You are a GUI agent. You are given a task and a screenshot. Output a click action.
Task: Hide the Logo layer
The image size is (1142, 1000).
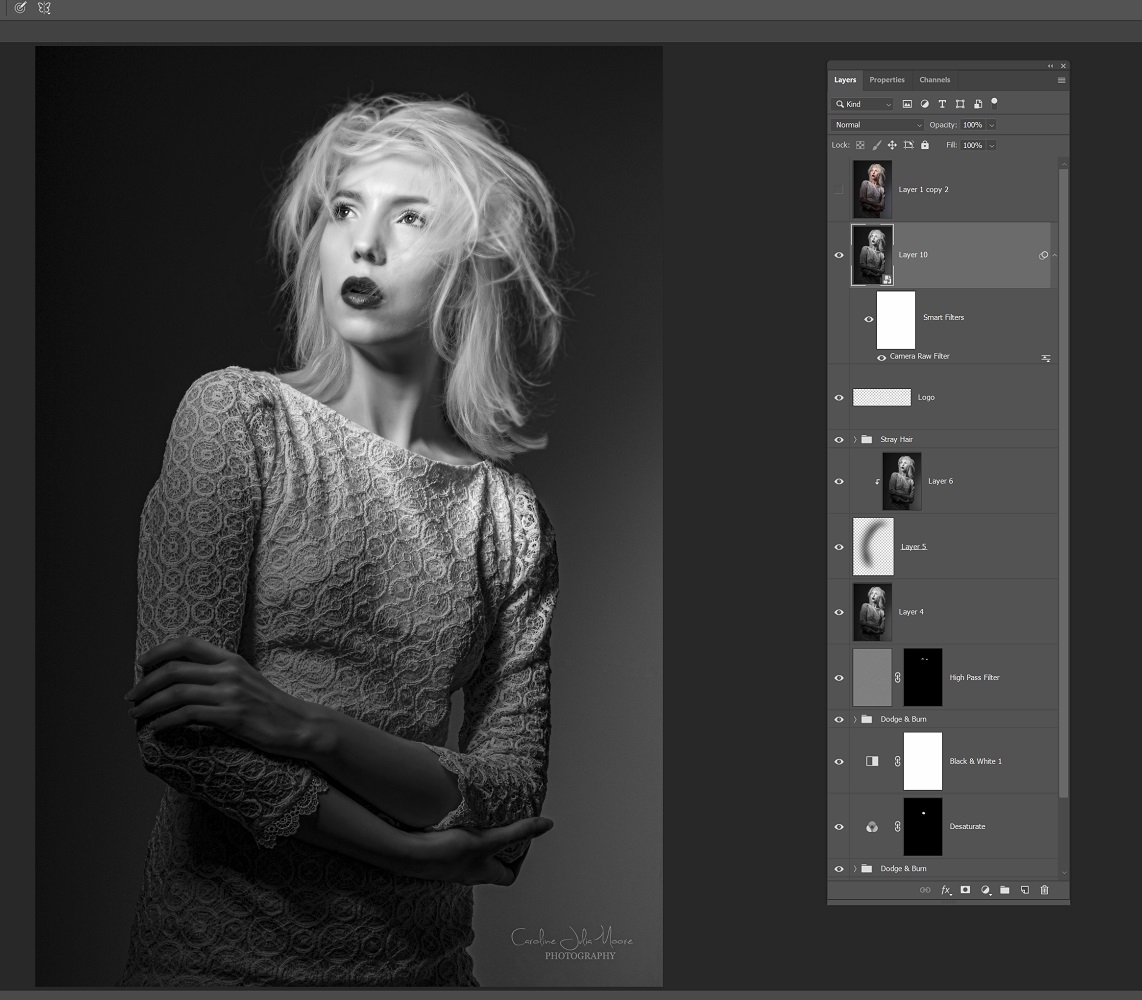coord(839,398)
